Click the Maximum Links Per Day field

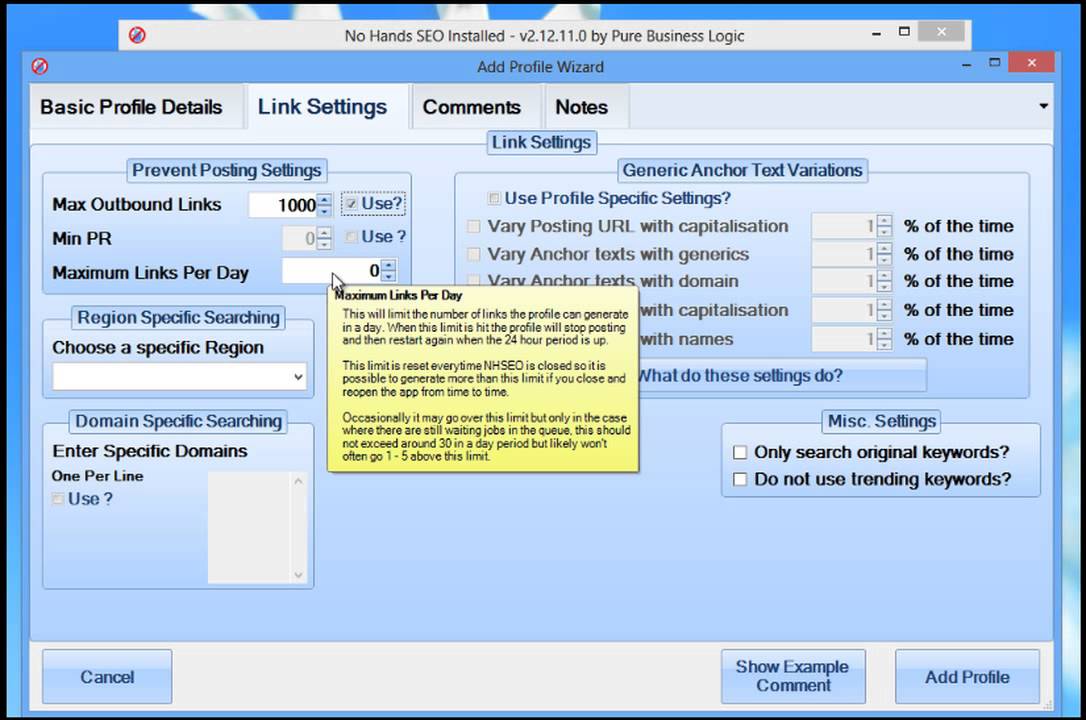coord(332,271)
